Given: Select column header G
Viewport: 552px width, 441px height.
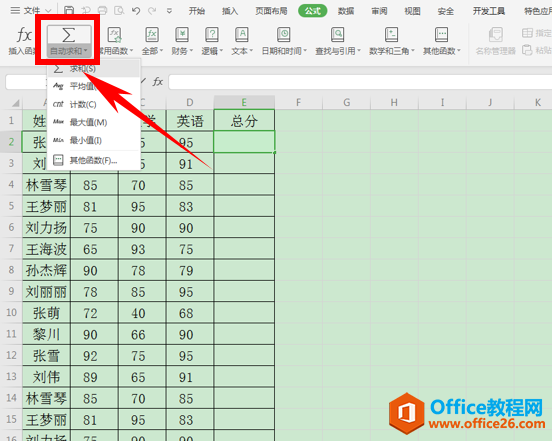Looking at the screenshot, I should pos(346,102).
